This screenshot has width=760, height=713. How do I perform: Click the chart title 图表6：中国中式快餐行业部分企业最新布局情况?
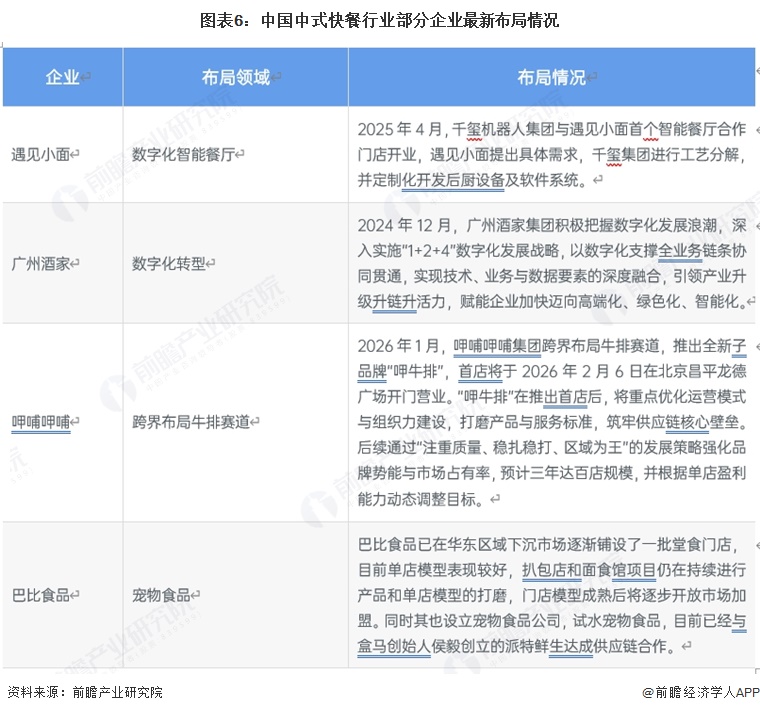pyautogui.click(x=380, y=20)
